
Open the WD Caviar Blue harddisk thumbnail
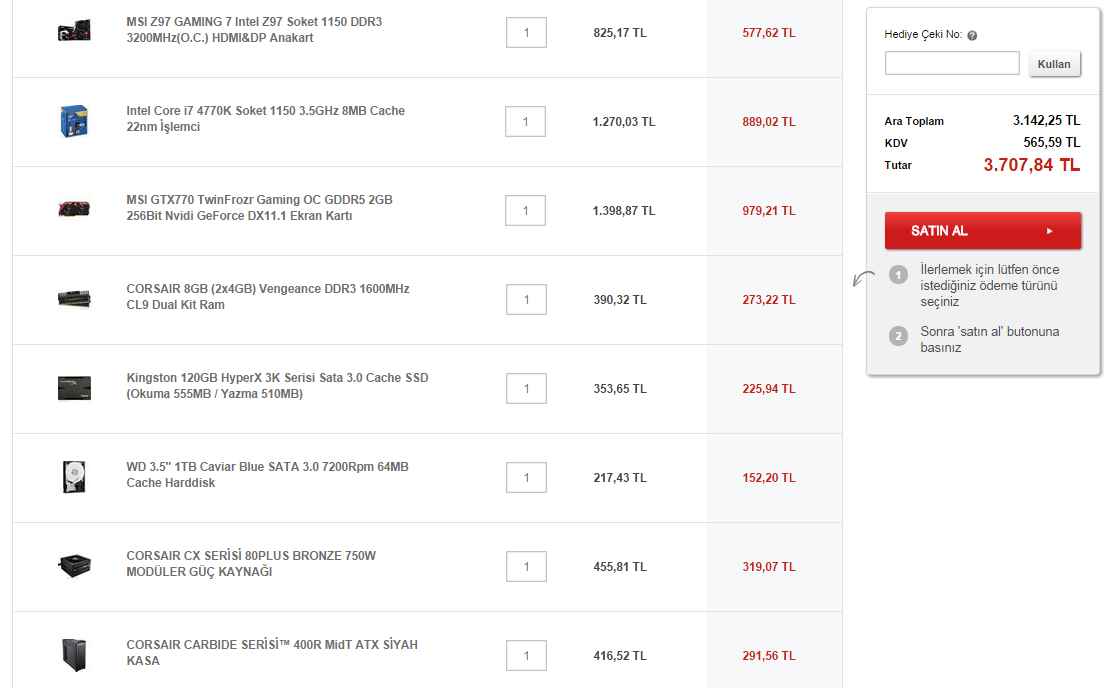click(74, 476)
